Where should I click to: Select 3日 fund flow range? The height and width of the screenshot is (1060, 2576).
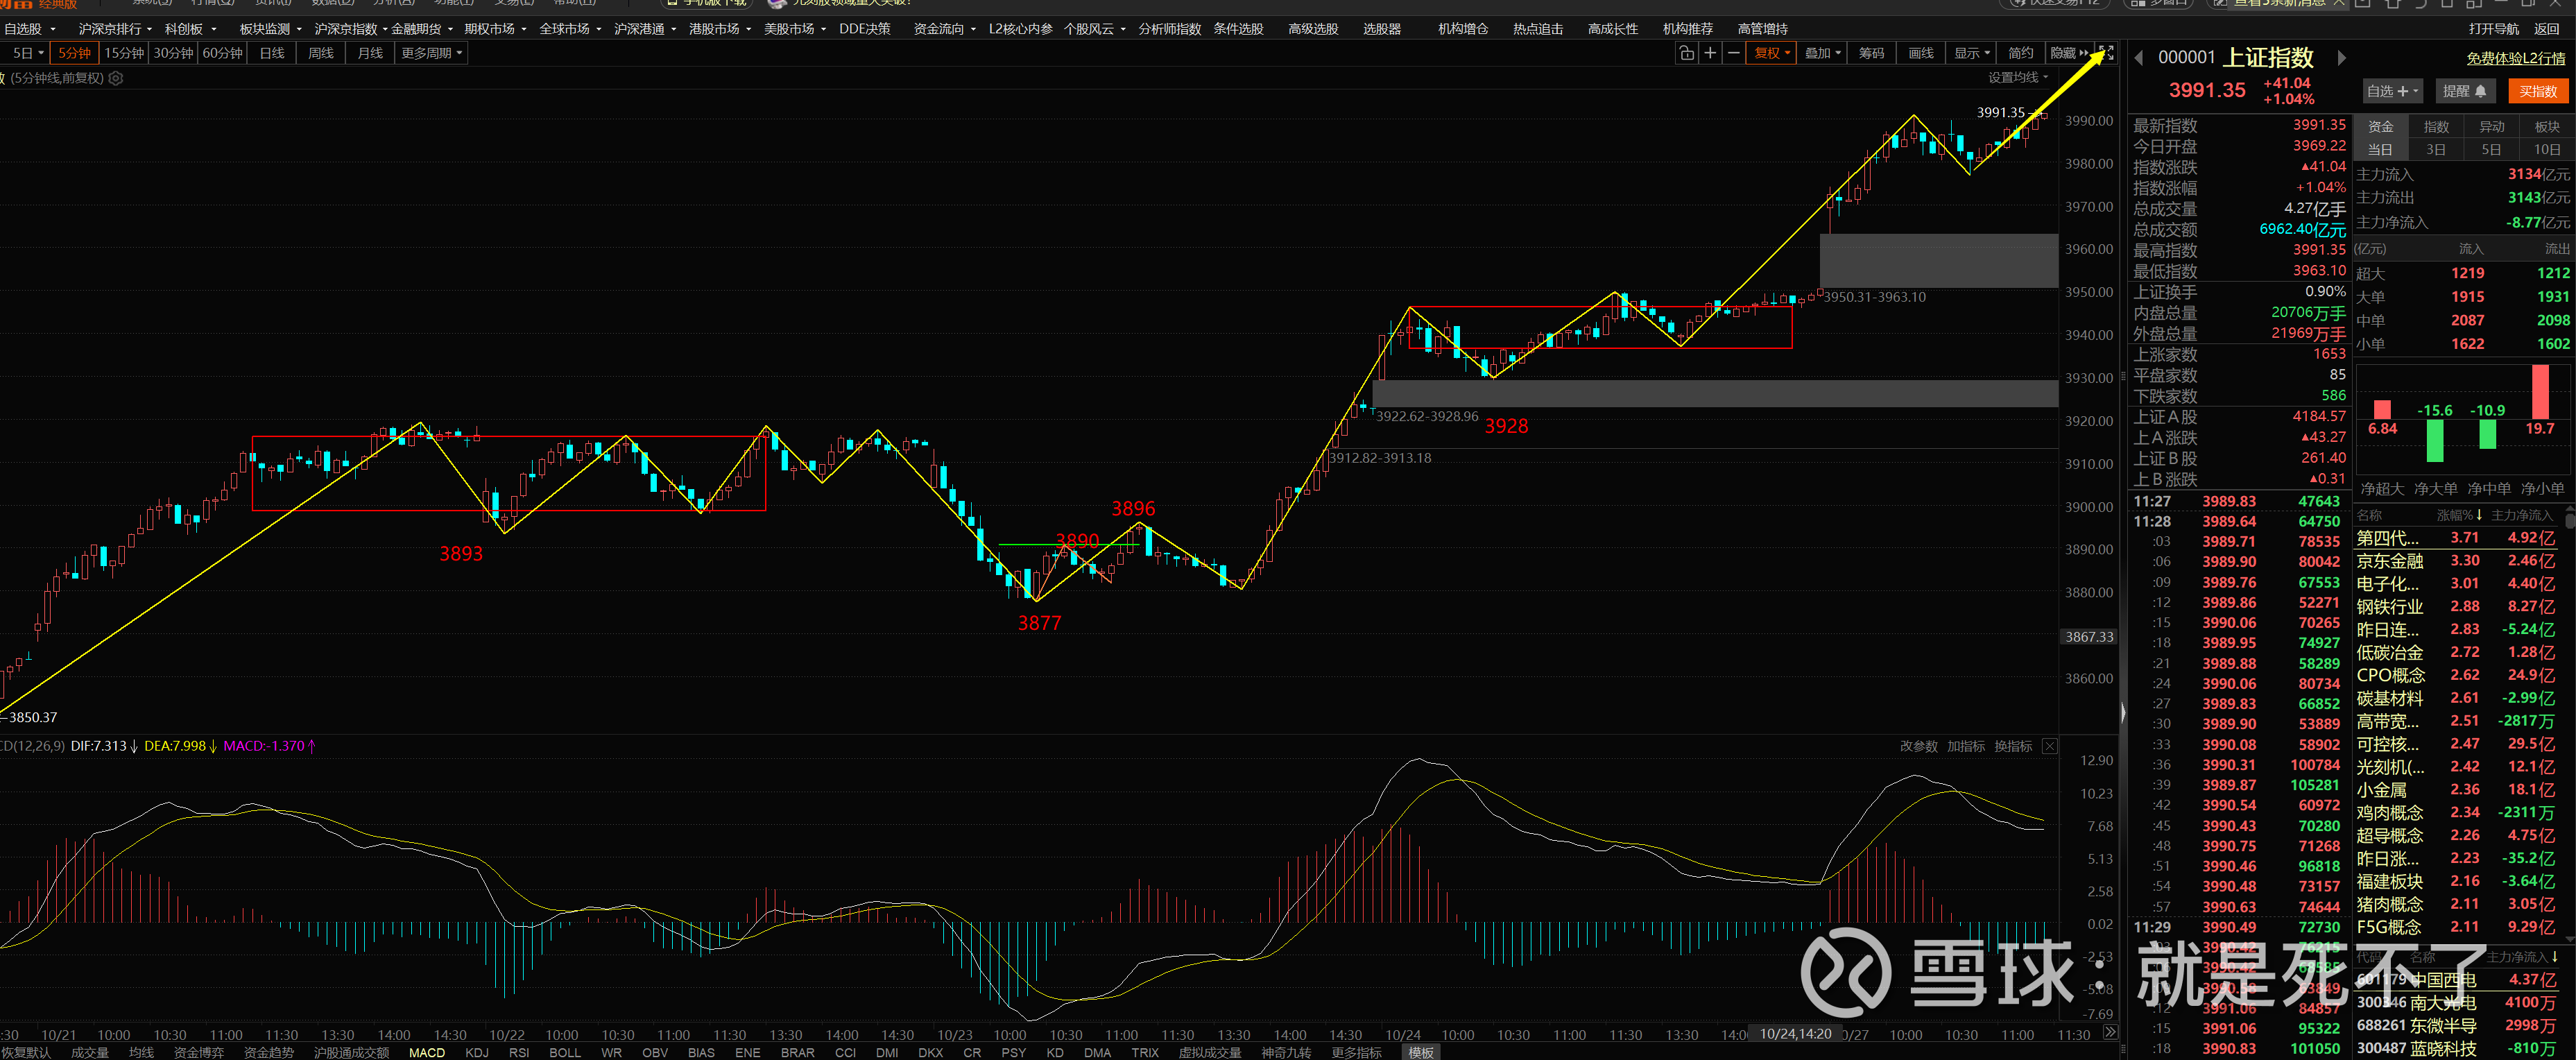pyautogui.click(x=2435, y=150)
